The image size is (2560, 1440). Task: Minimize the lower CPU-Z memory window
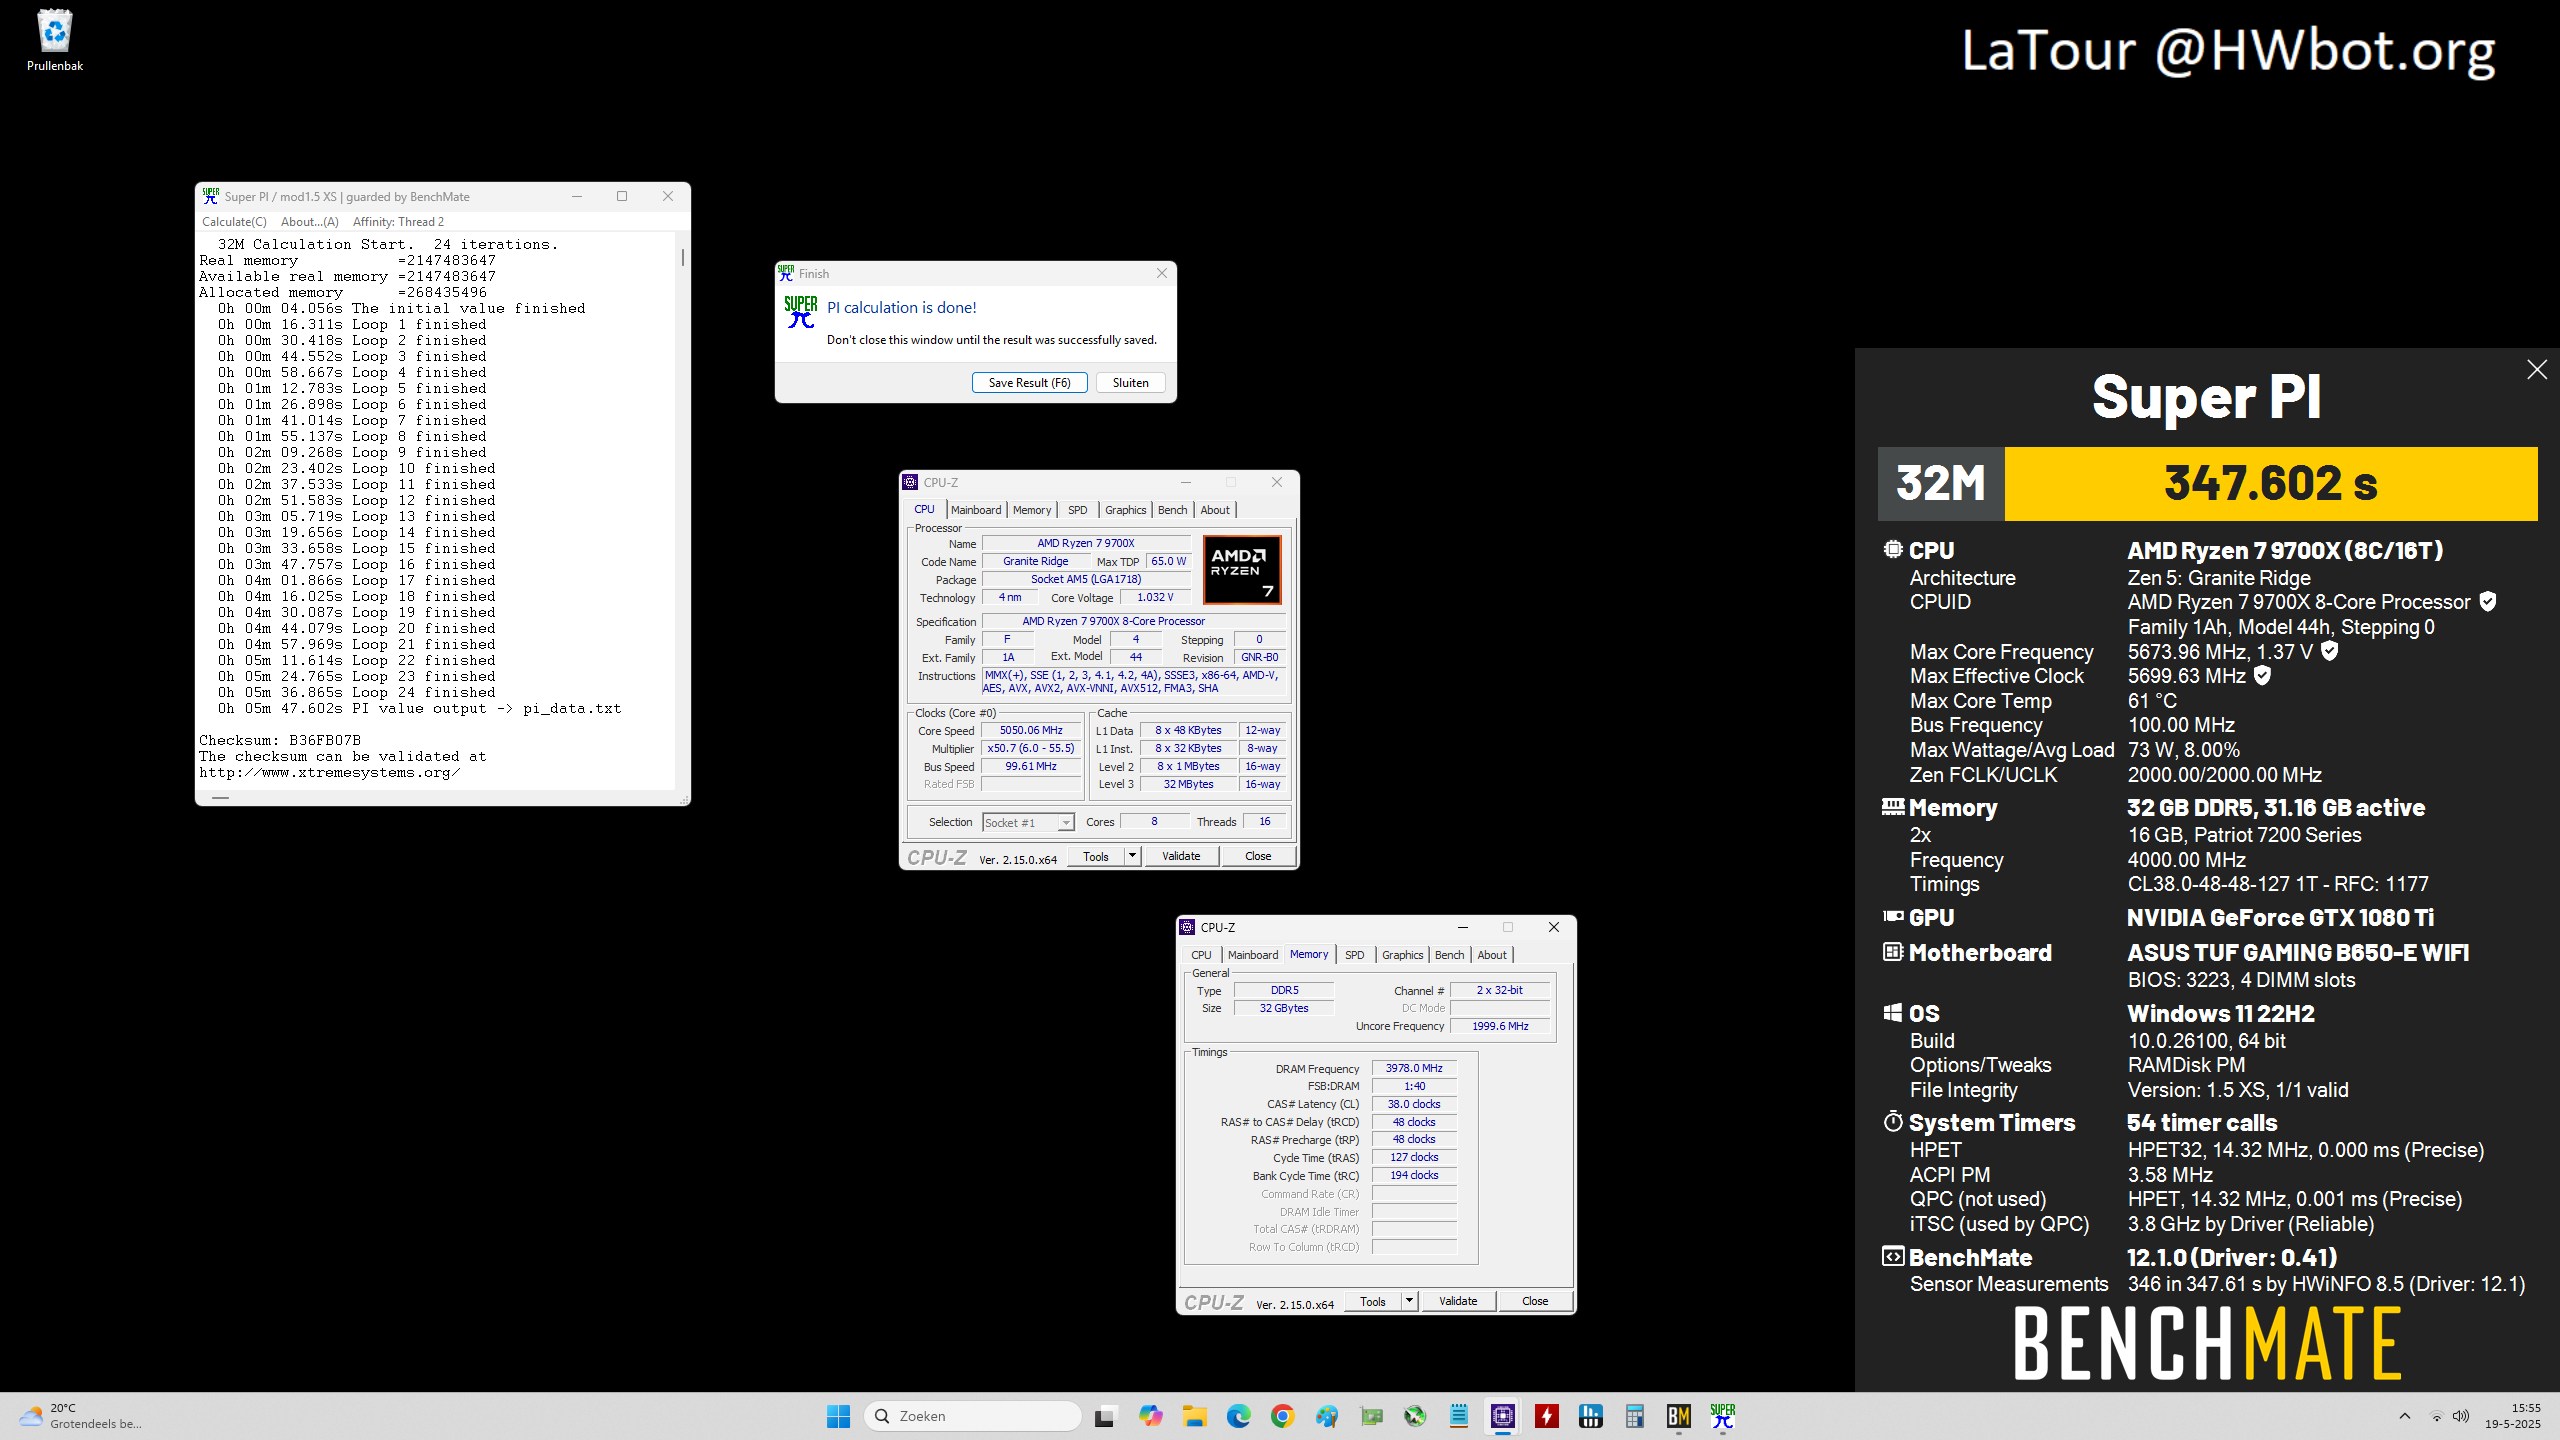coord(1462,927)
